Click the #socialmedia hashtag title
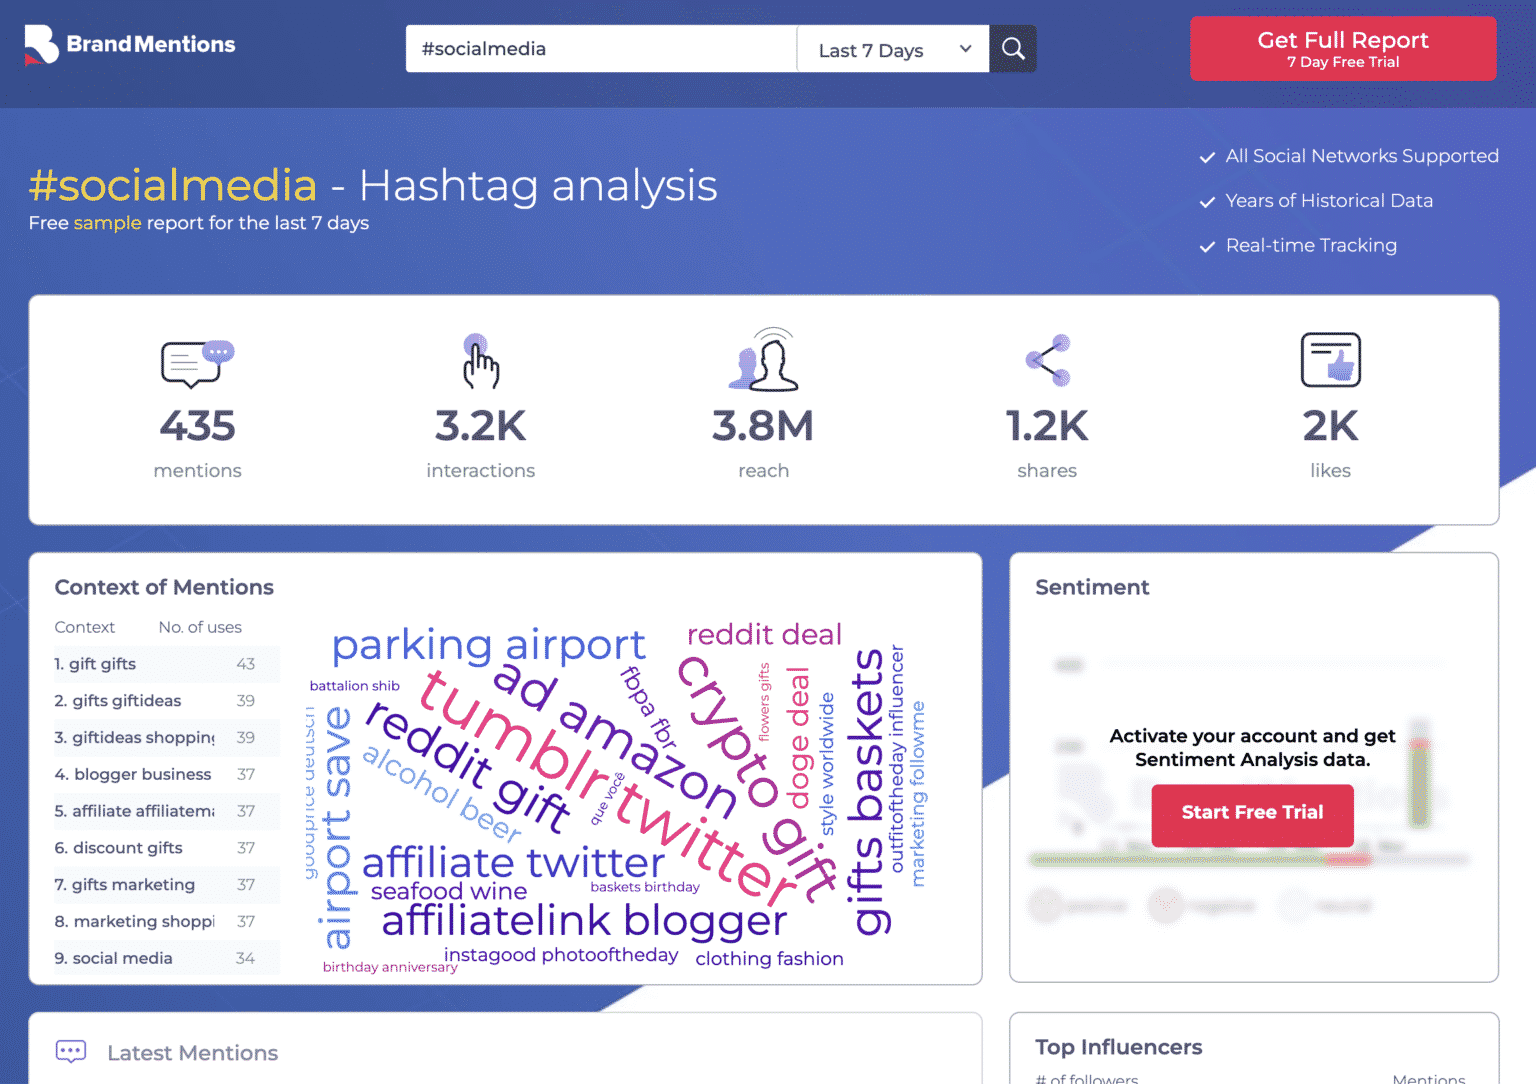The height and width of the screenshot is (1084, 1536). coord(172,185)
